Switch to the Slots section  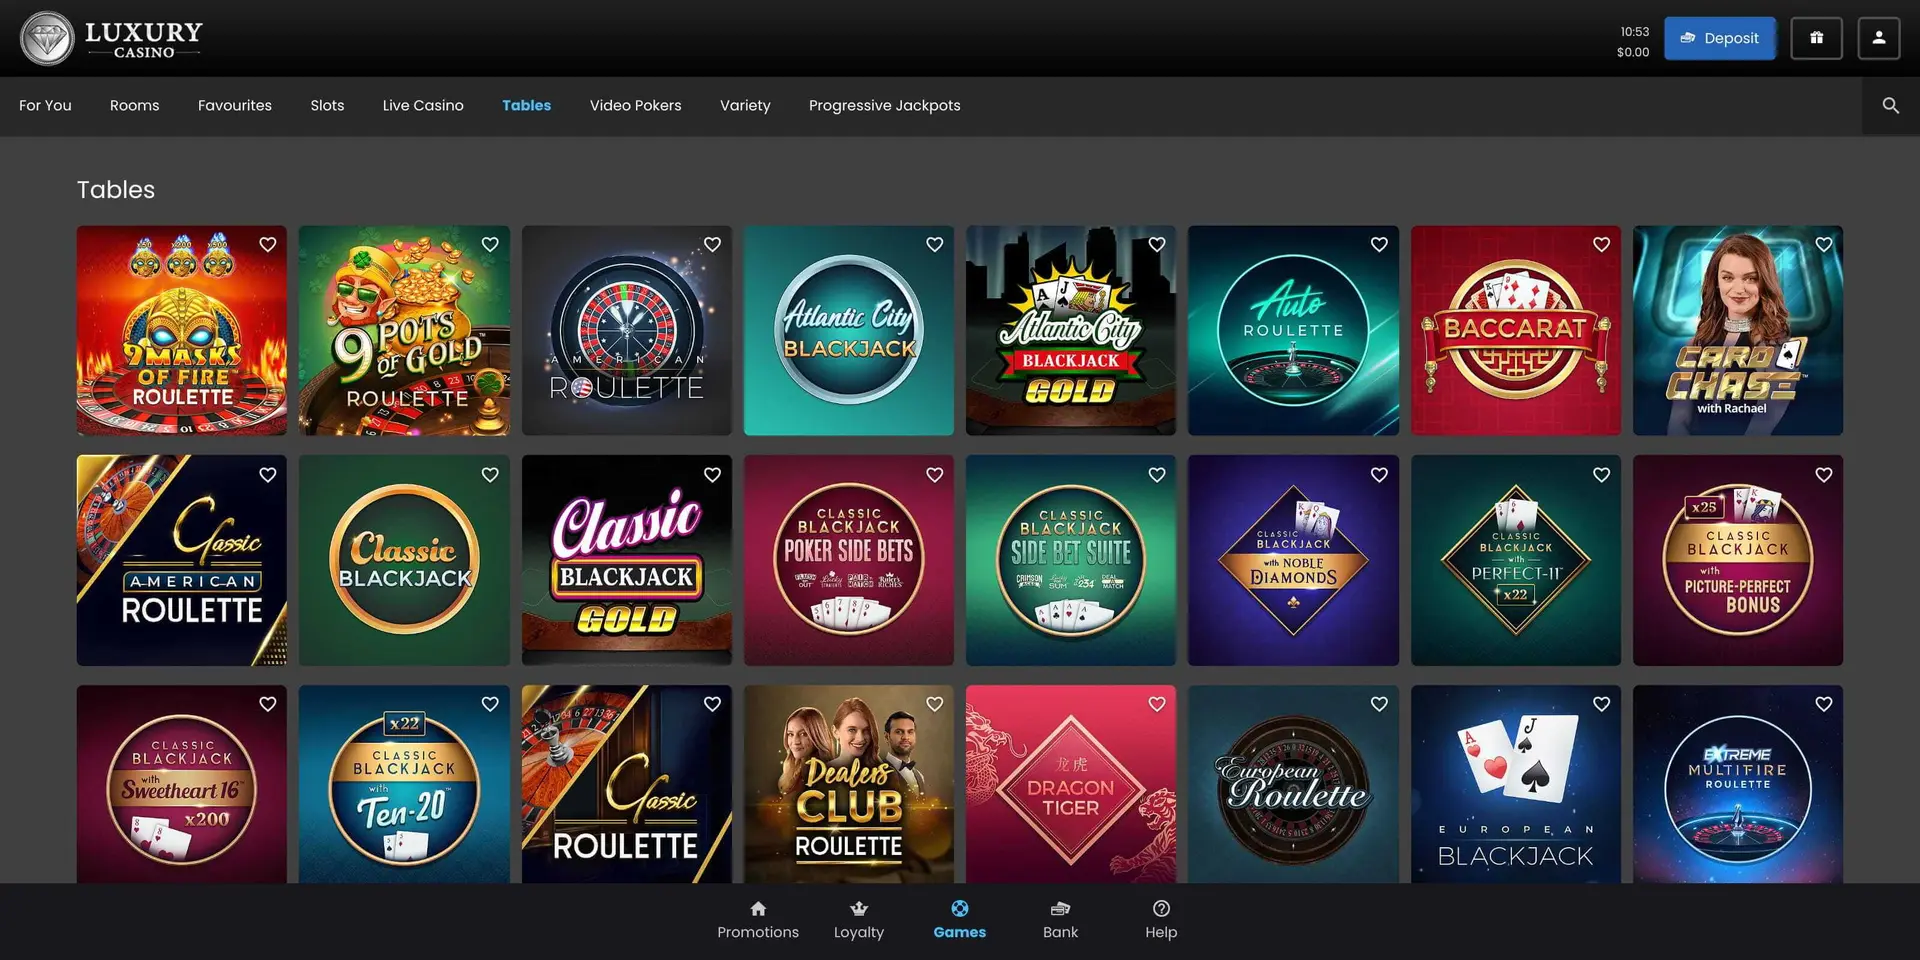327,105
